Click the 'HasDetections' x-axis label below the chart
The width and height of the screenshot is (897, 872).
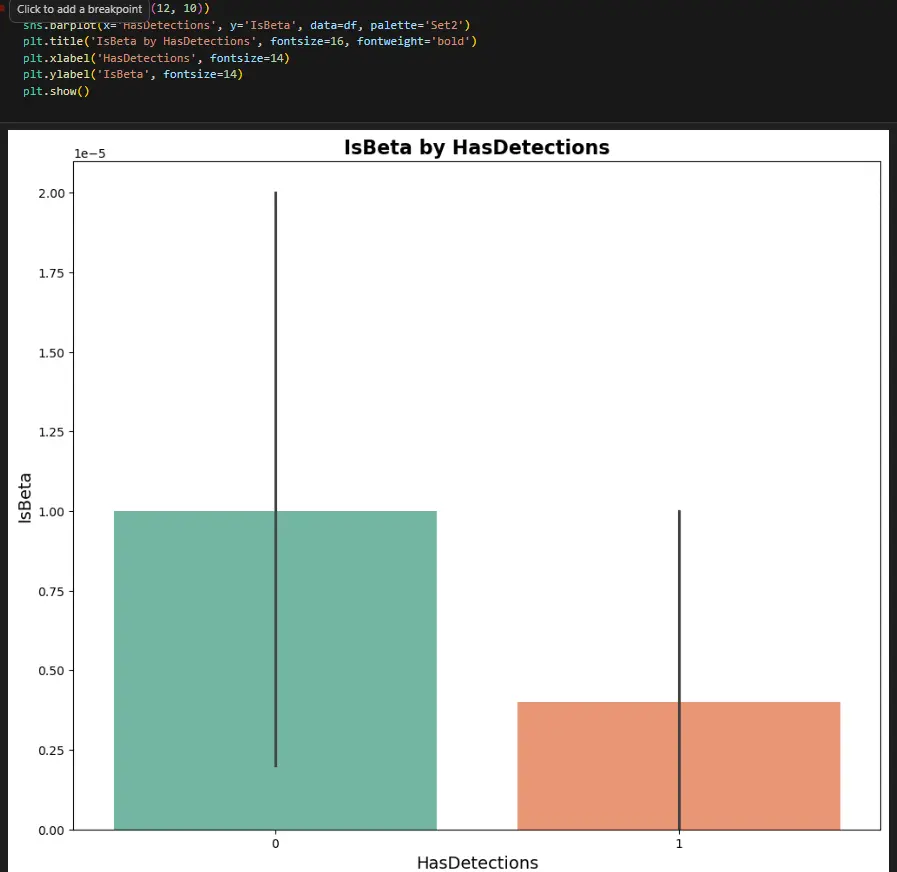click(477, 862)
